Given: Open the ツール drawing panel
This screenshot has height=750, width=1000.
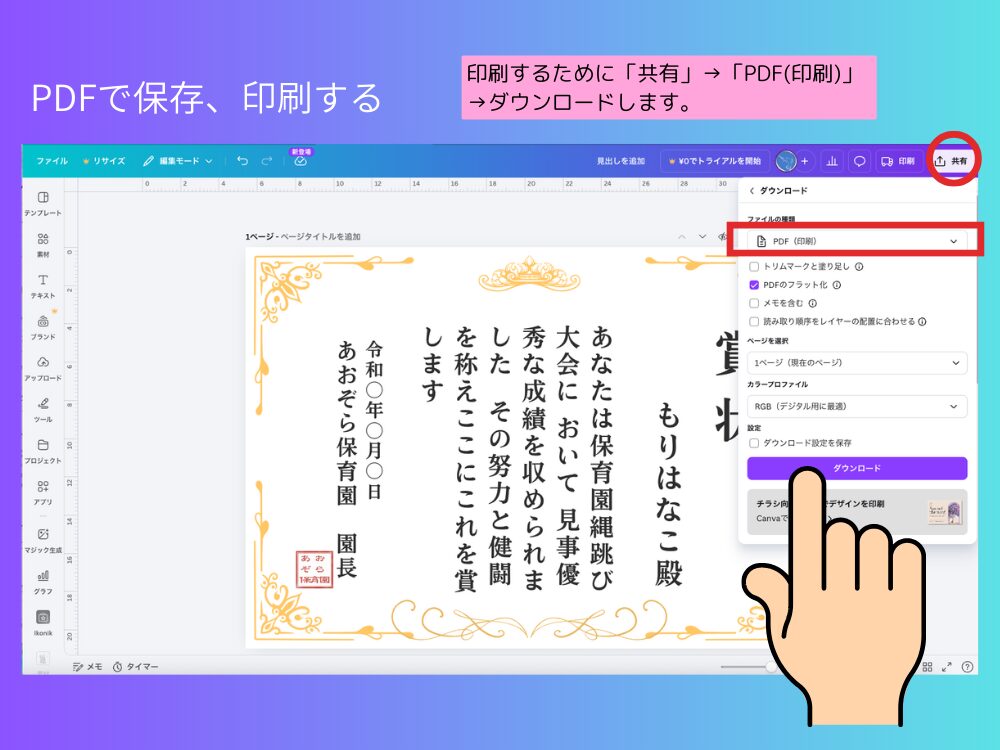Looking at the screenshot, I should 43,410.
